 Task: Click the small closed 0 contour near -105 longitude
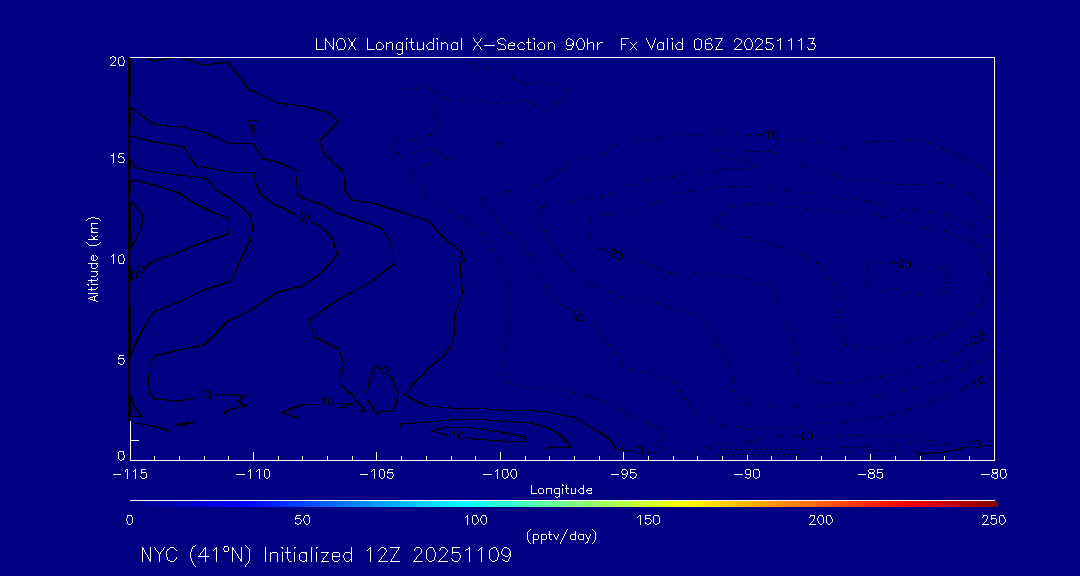tap(382, 390)
